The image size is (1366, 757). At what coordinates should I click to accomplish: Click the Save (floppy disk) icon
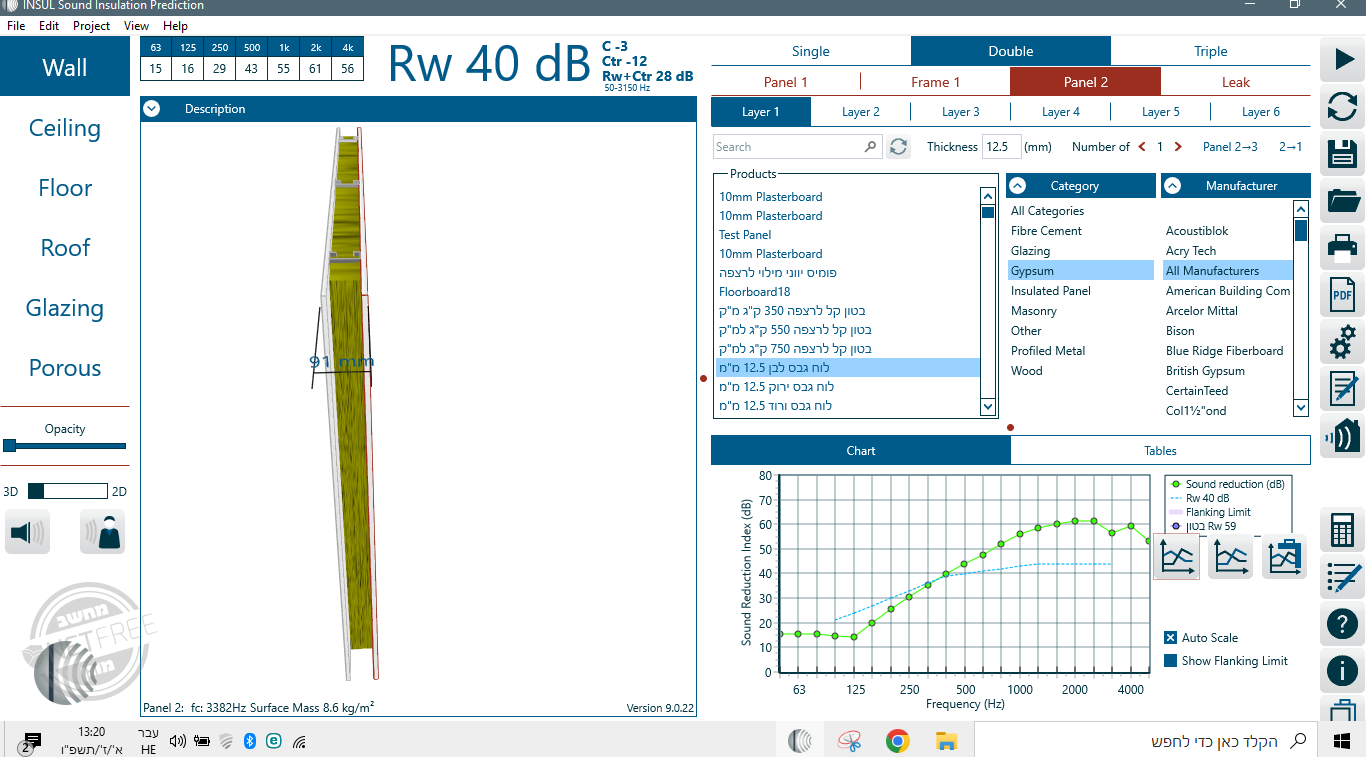[1342, 154]
